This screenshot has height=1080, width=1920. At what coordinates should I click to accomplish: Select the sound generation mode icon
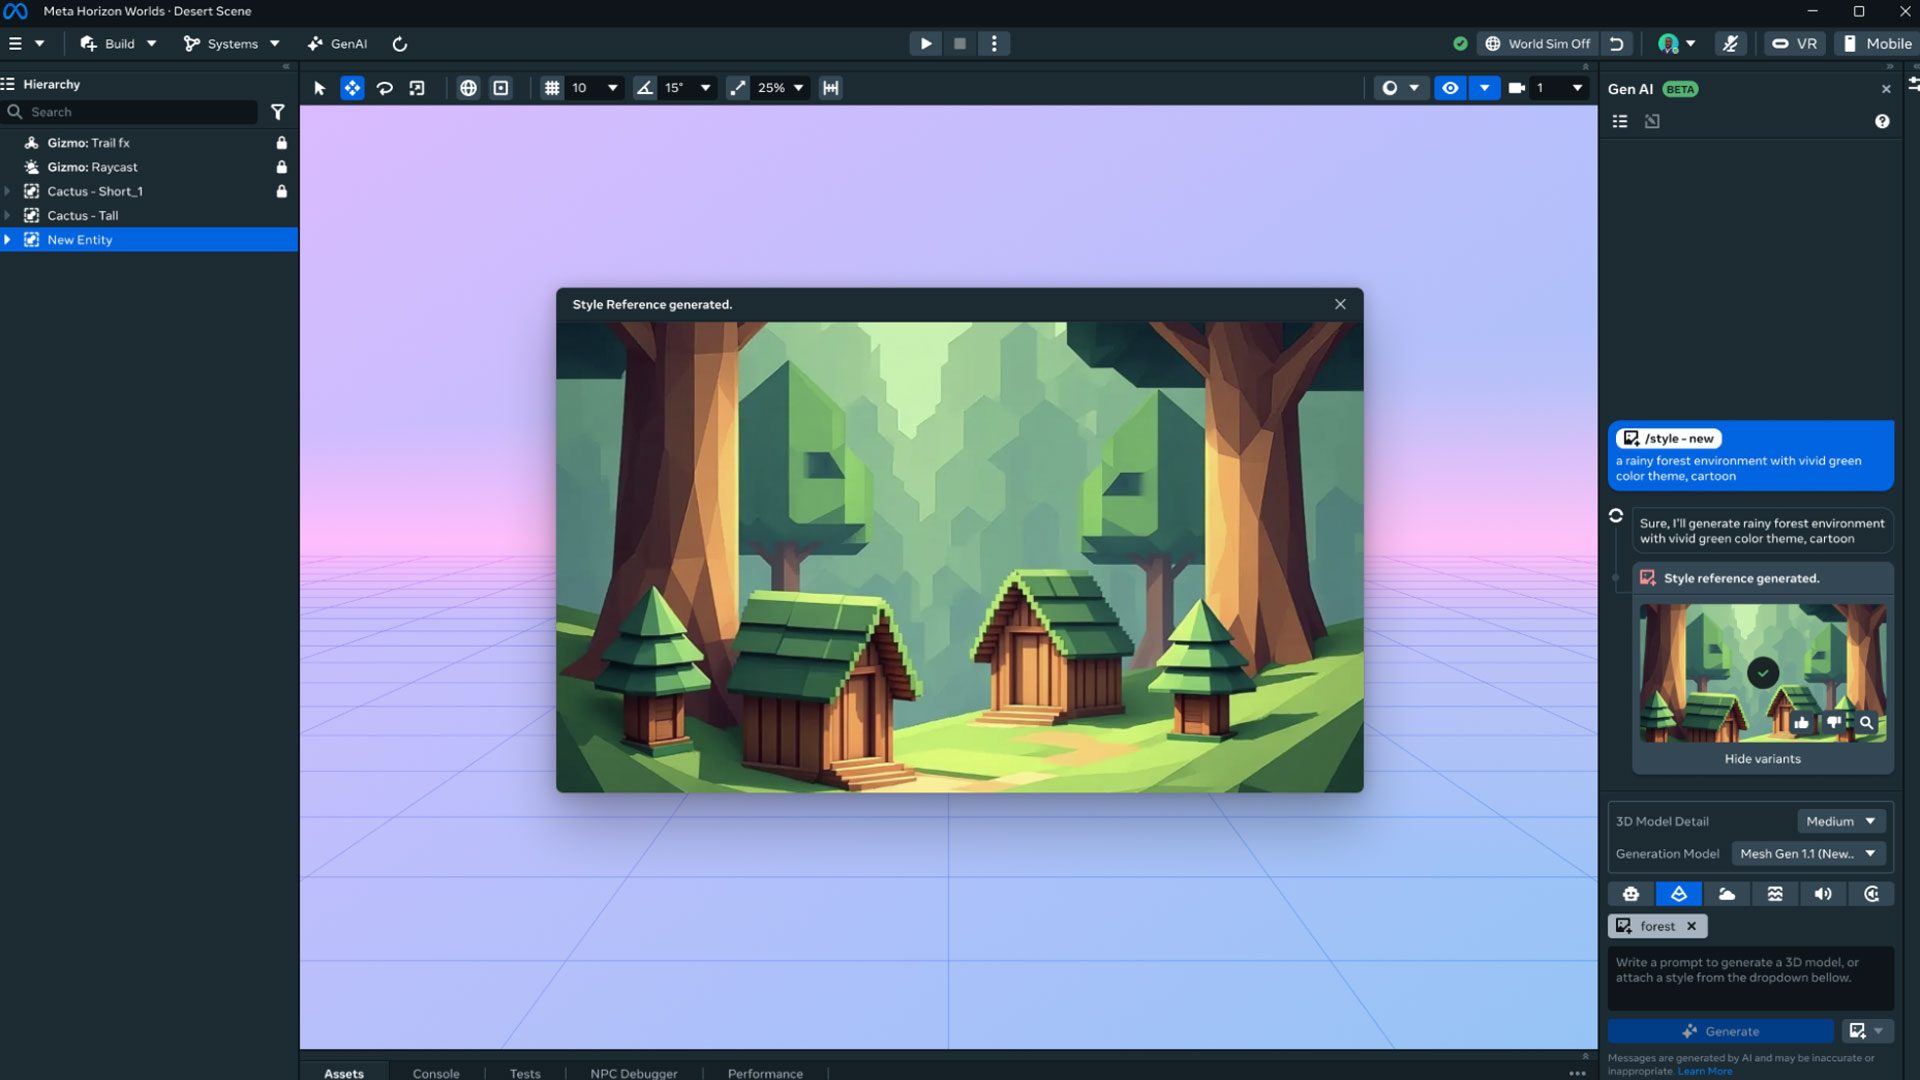1823,894
